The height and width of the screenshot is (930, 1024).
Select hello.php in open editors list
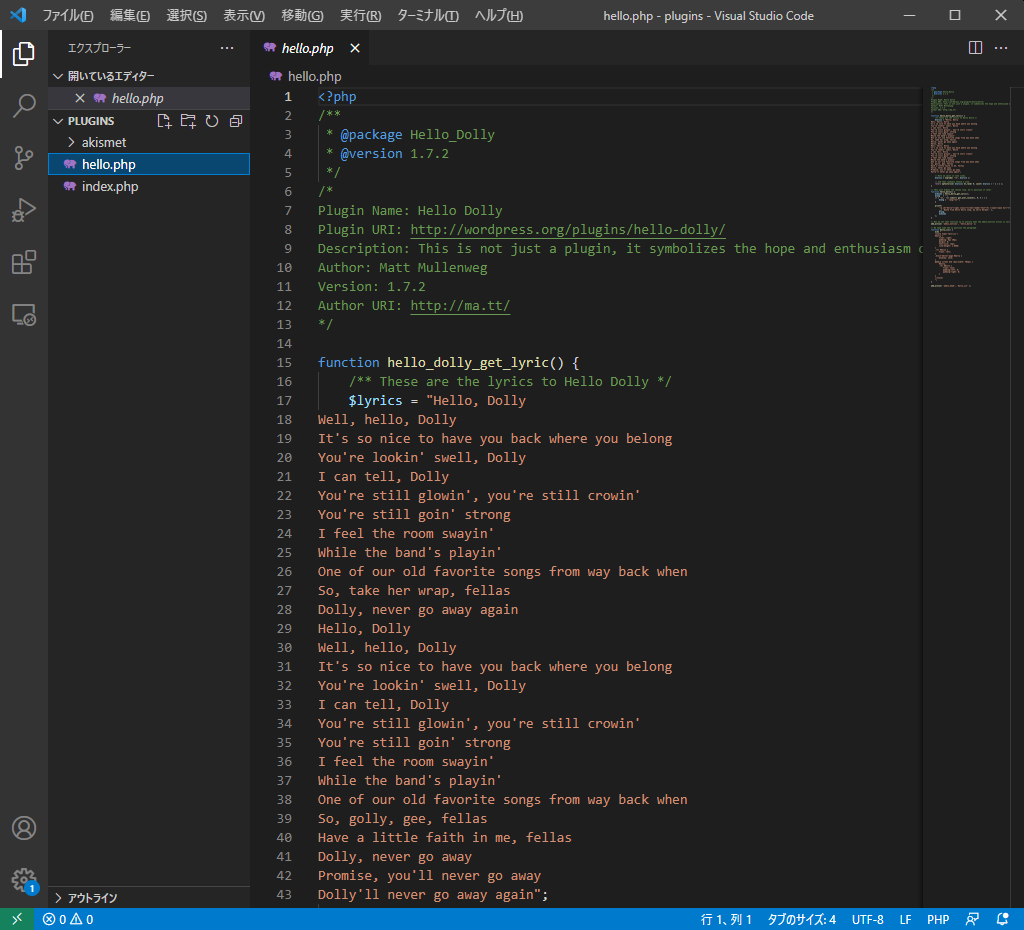[150, 98]
